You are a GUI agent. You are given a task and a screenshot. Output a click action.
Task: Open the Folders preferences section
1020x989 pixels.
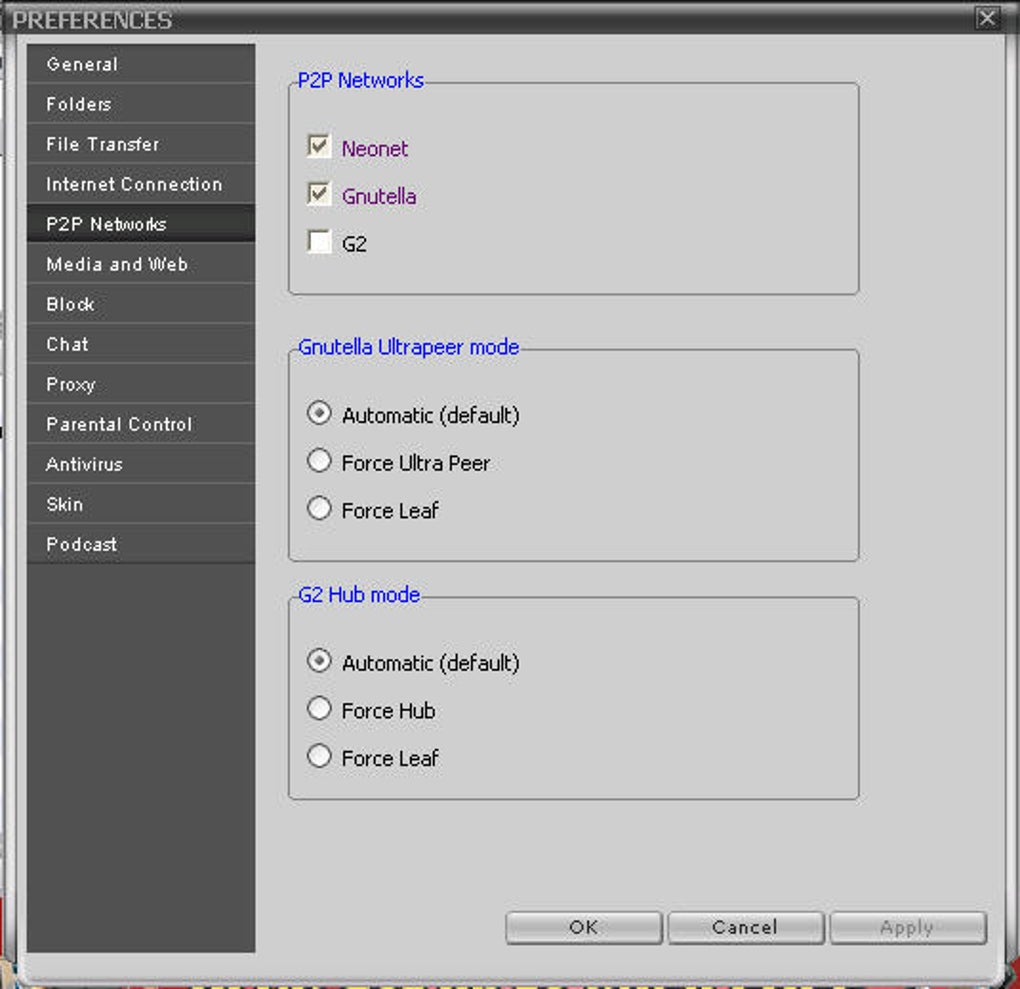[141, 103]
